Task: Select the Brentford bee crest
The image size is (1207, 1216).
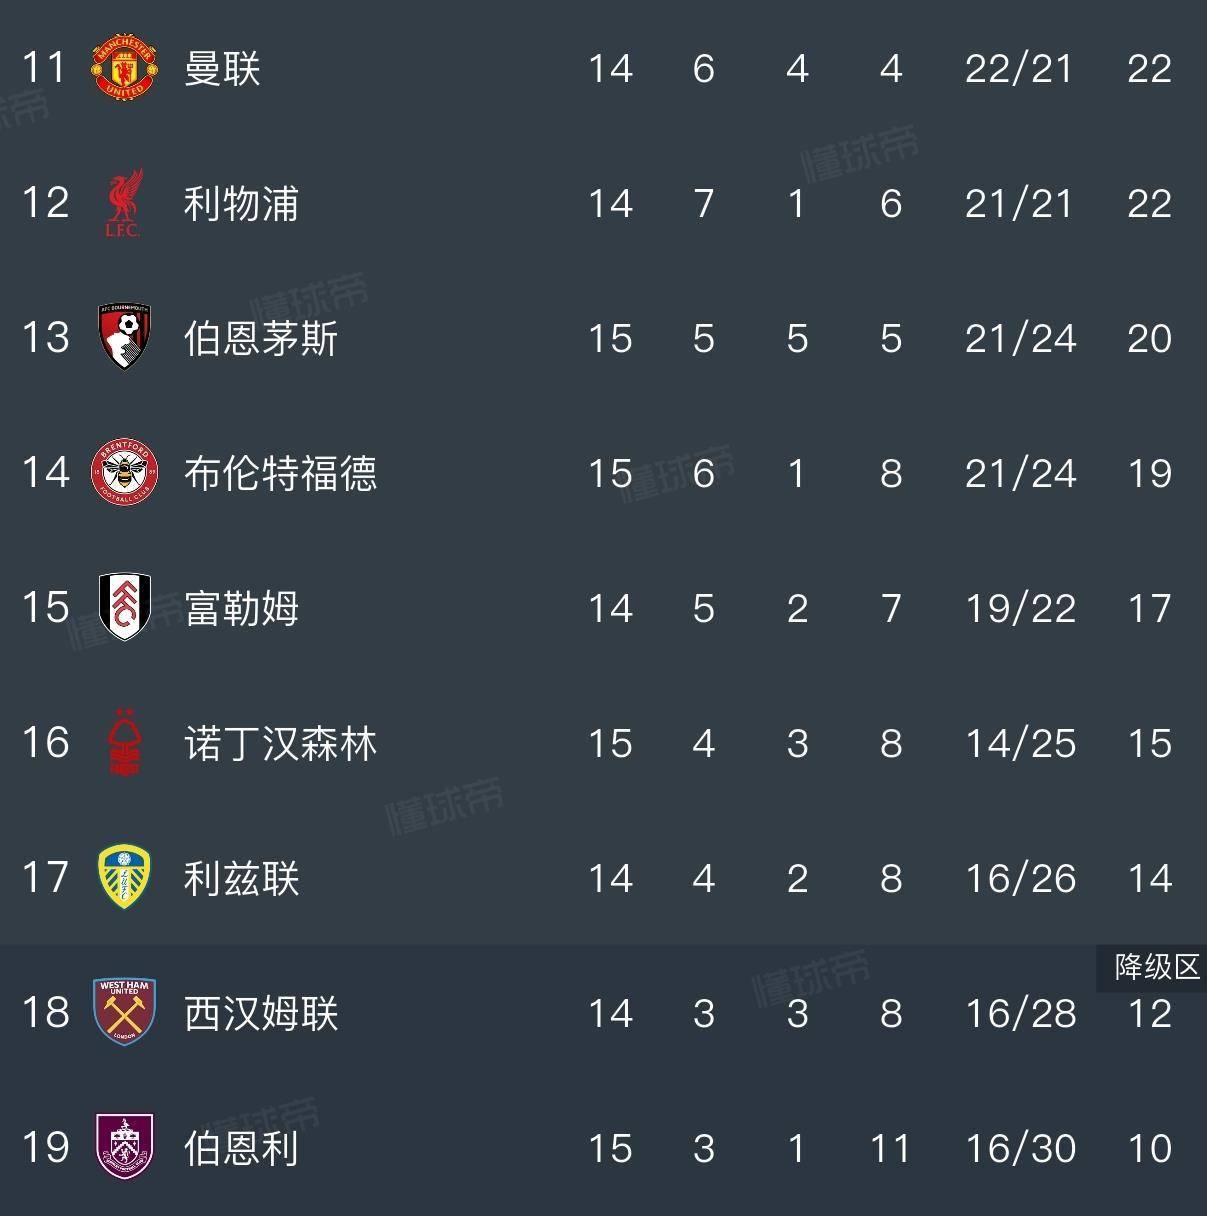Action: coord(125,473)
